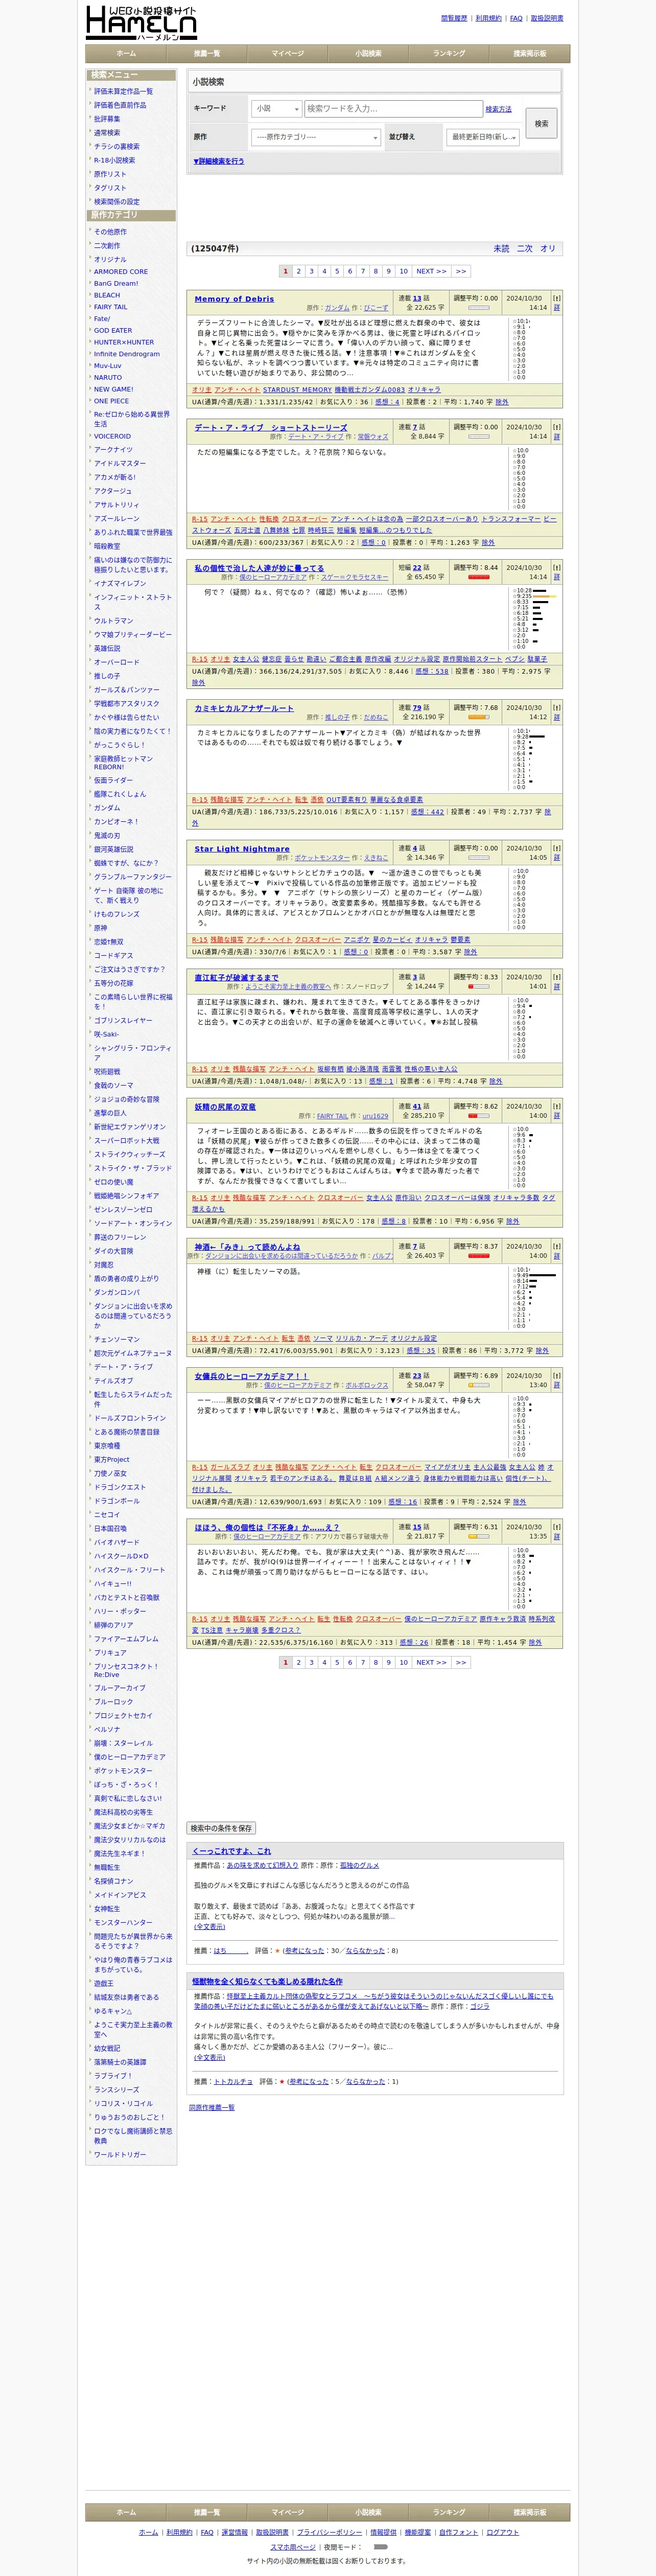
Task: Open 評価未算定作品一覧 in the search menu
Action: coord(123,91)
